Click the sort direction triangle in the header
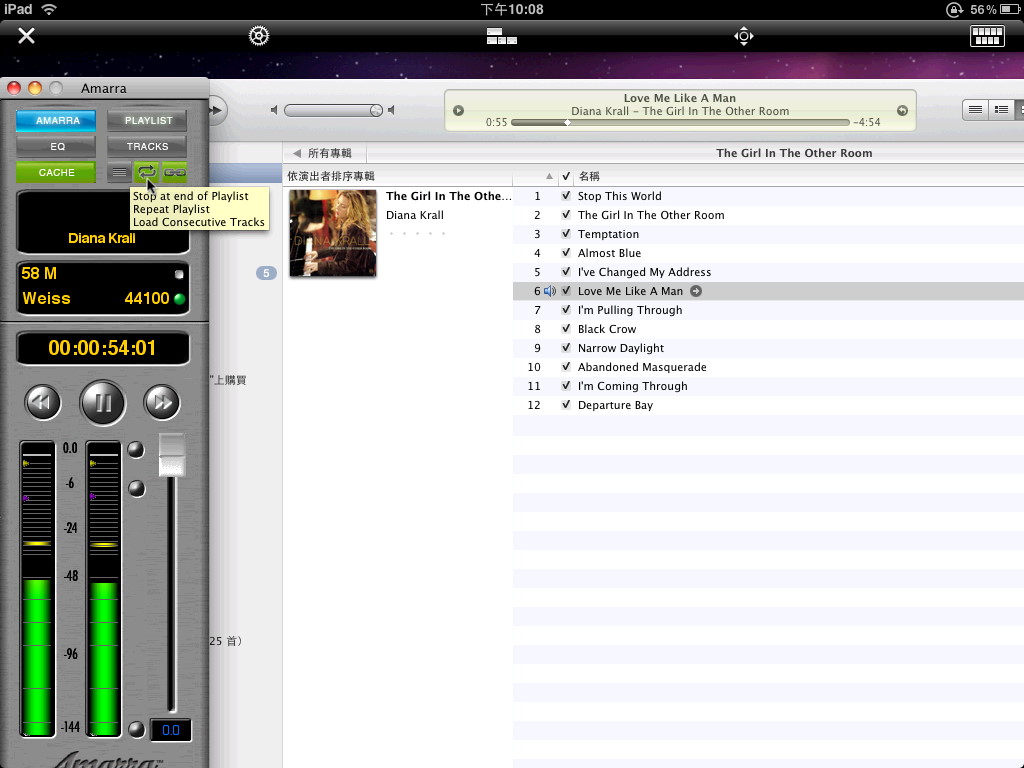 [549, 176]
